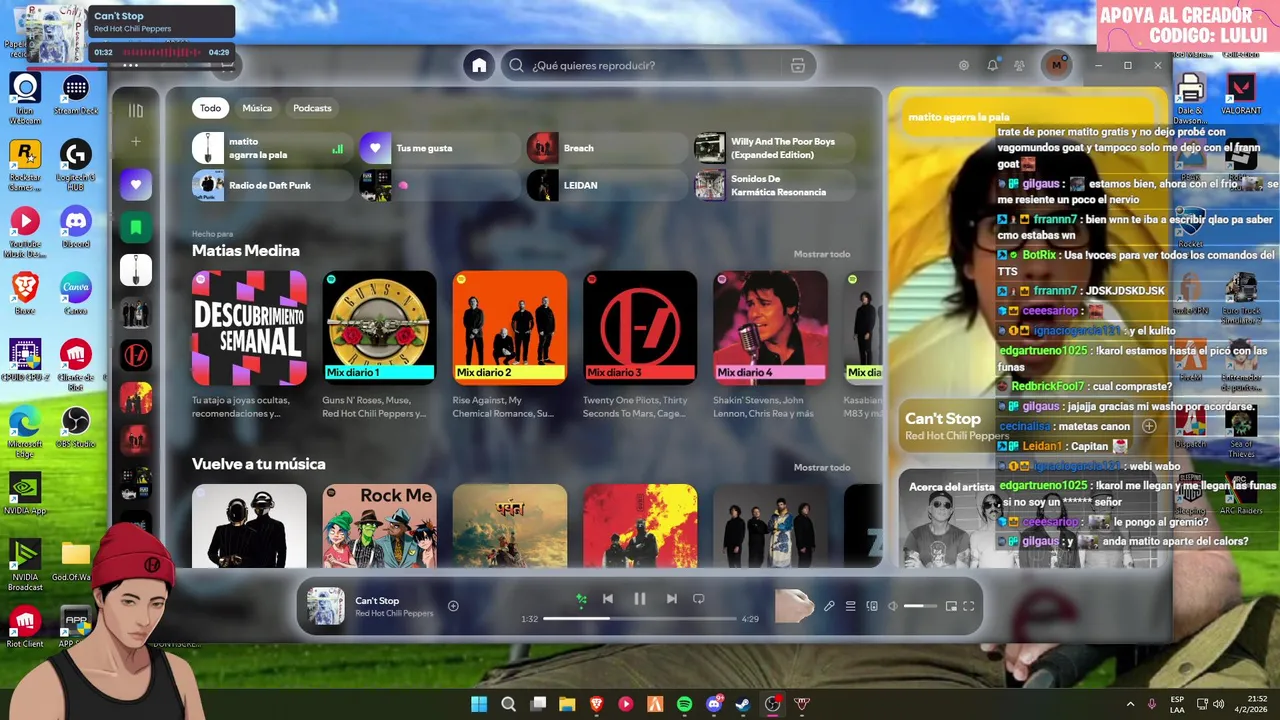The image size is (1280, 720).
Task: Open the 'Rock Me' Gorillaz card
Action: point(379,526)
